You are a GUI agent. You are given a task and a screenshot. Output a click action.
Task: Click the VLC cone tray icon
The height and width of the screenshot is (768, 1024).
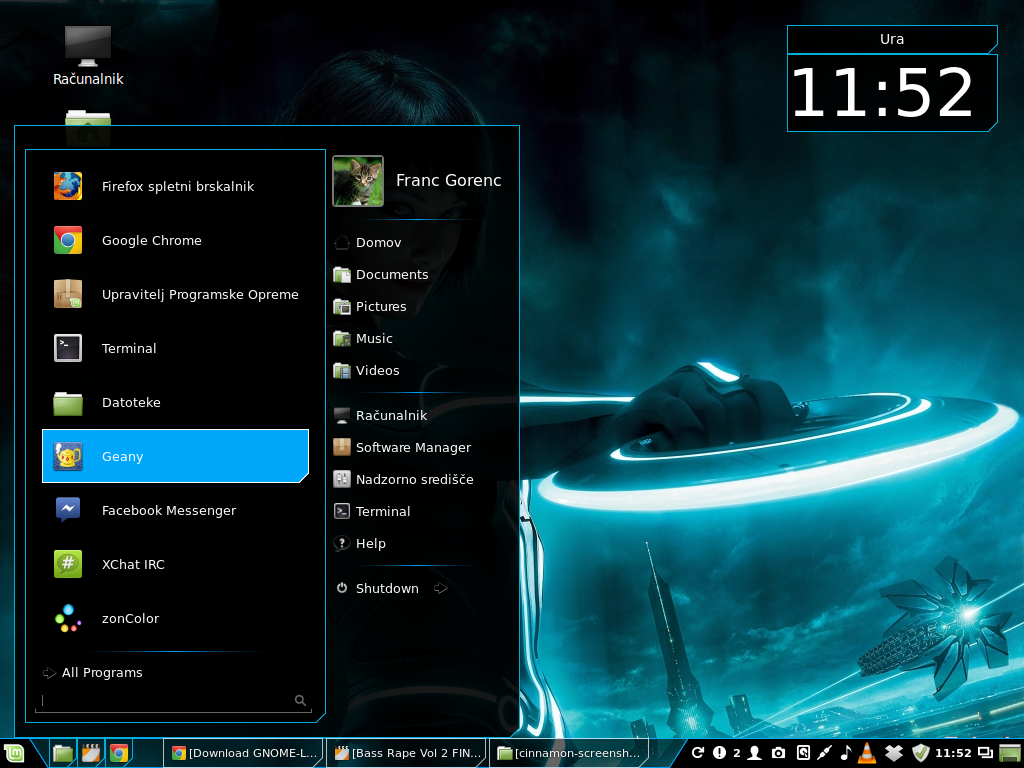click(x=867, y=752)
